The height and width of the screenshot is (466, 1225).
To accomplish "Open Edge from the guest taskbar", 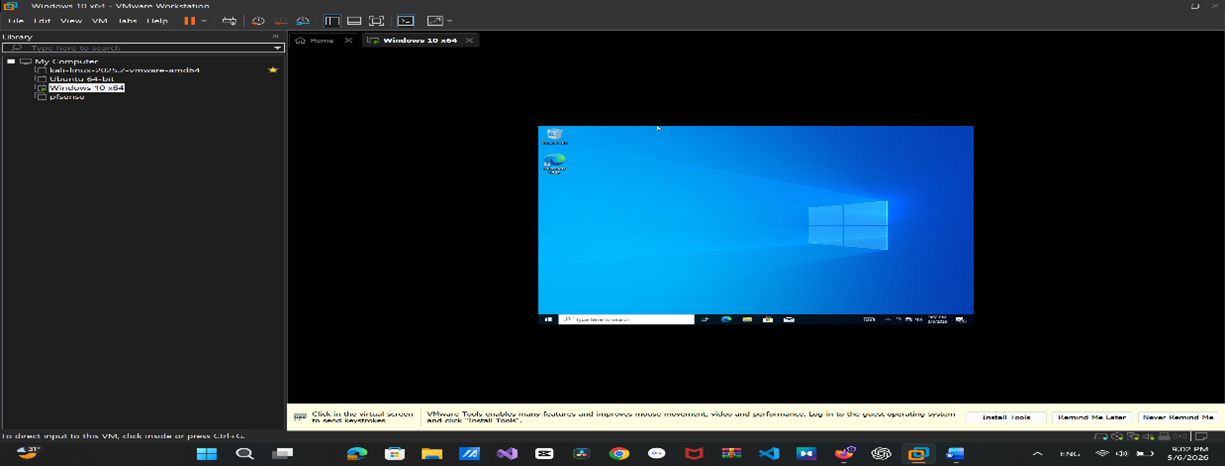I will click(727, 320).
